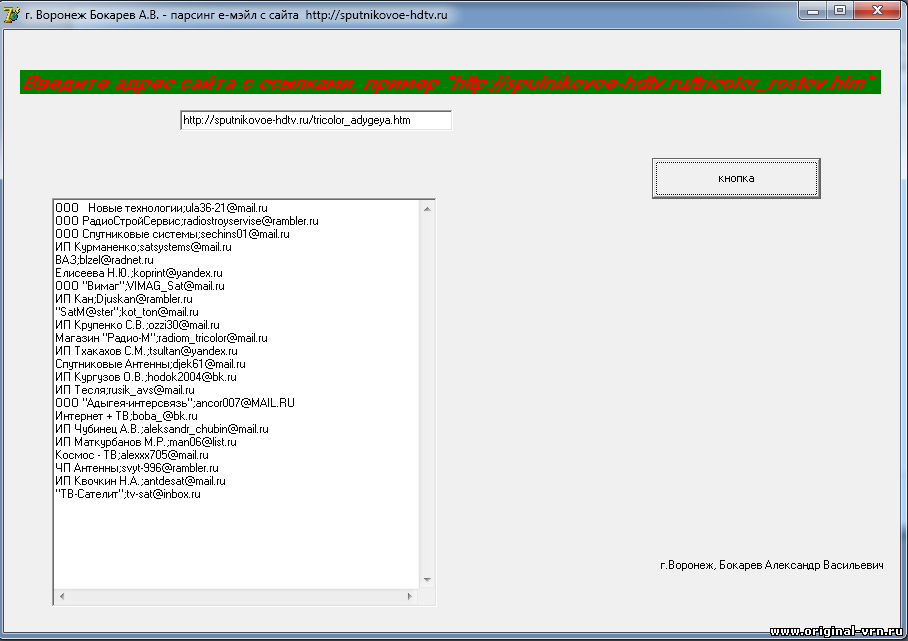The image size is (908, 641).
Task: Select line ООО РадиоСтройСервис
Action: [x=186, y=221]
